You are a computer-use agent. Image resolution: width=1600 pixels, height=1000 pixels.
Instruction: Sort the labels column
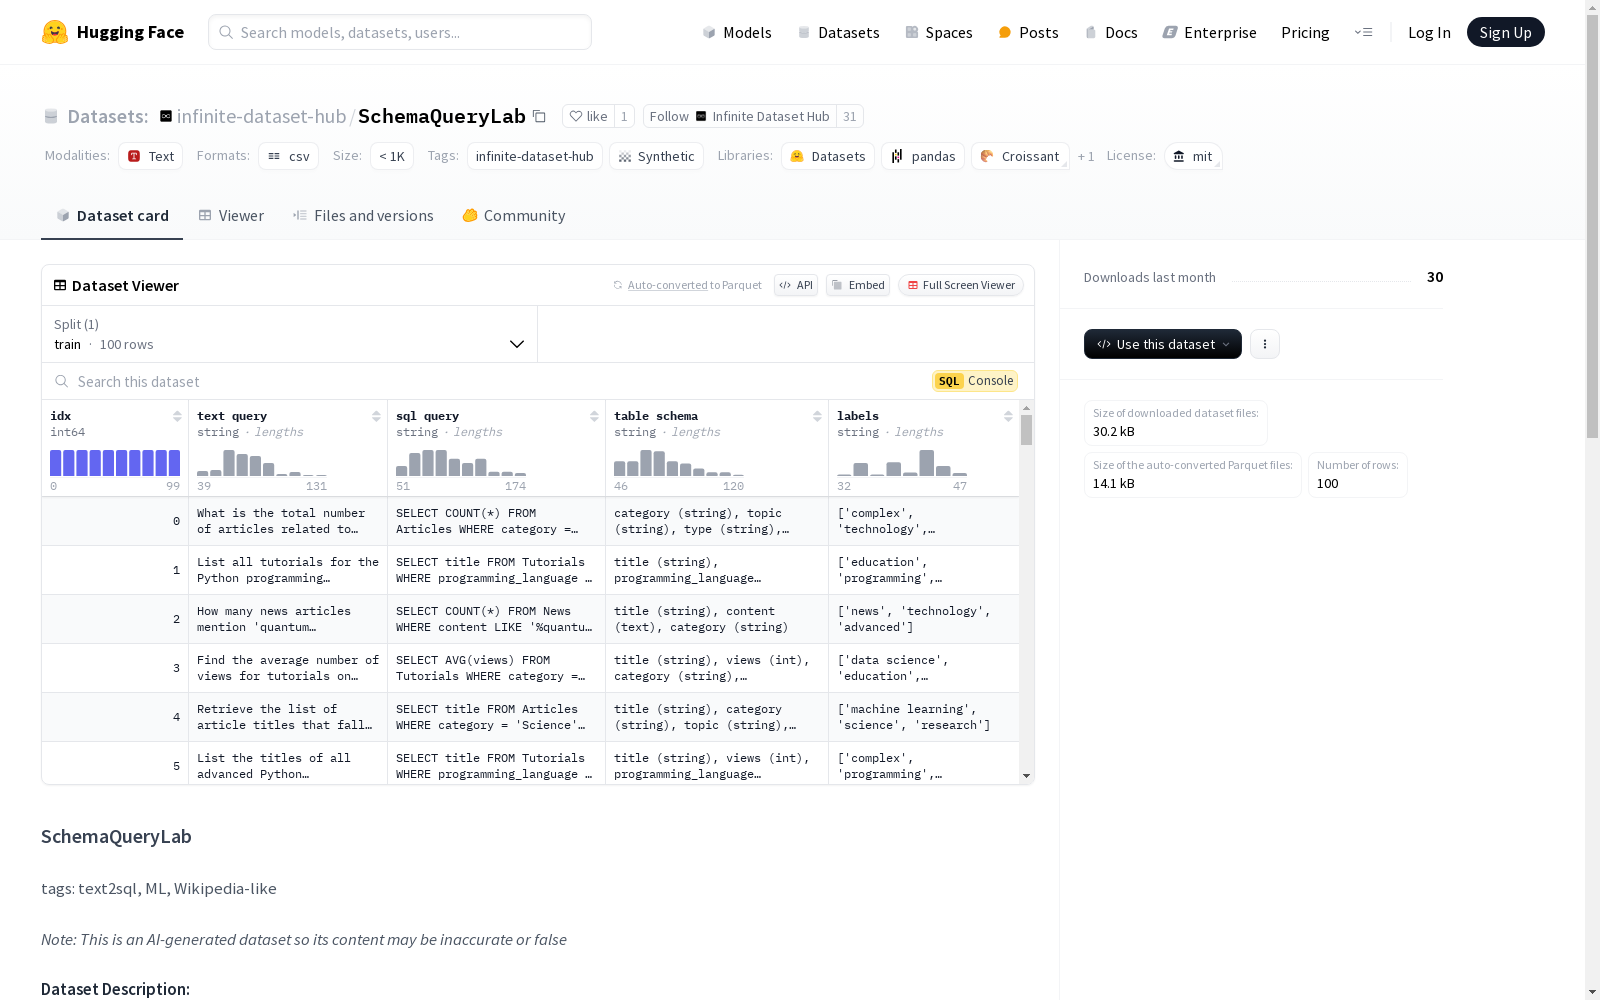pos(1008,416)
